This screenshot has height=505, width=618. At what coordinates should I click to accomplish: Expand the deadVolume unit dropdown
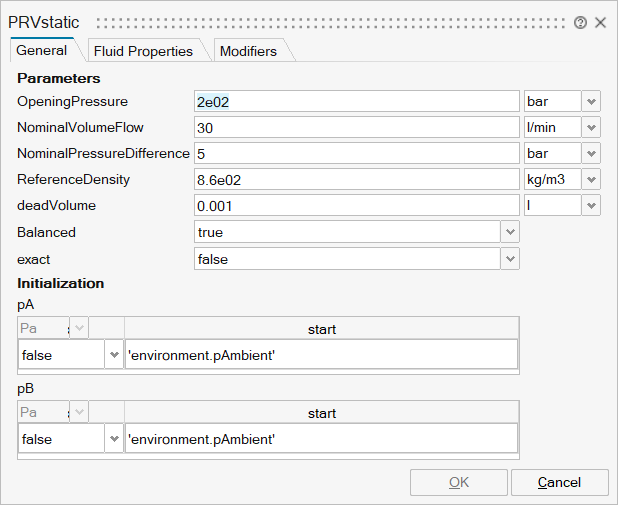(591, 206)
